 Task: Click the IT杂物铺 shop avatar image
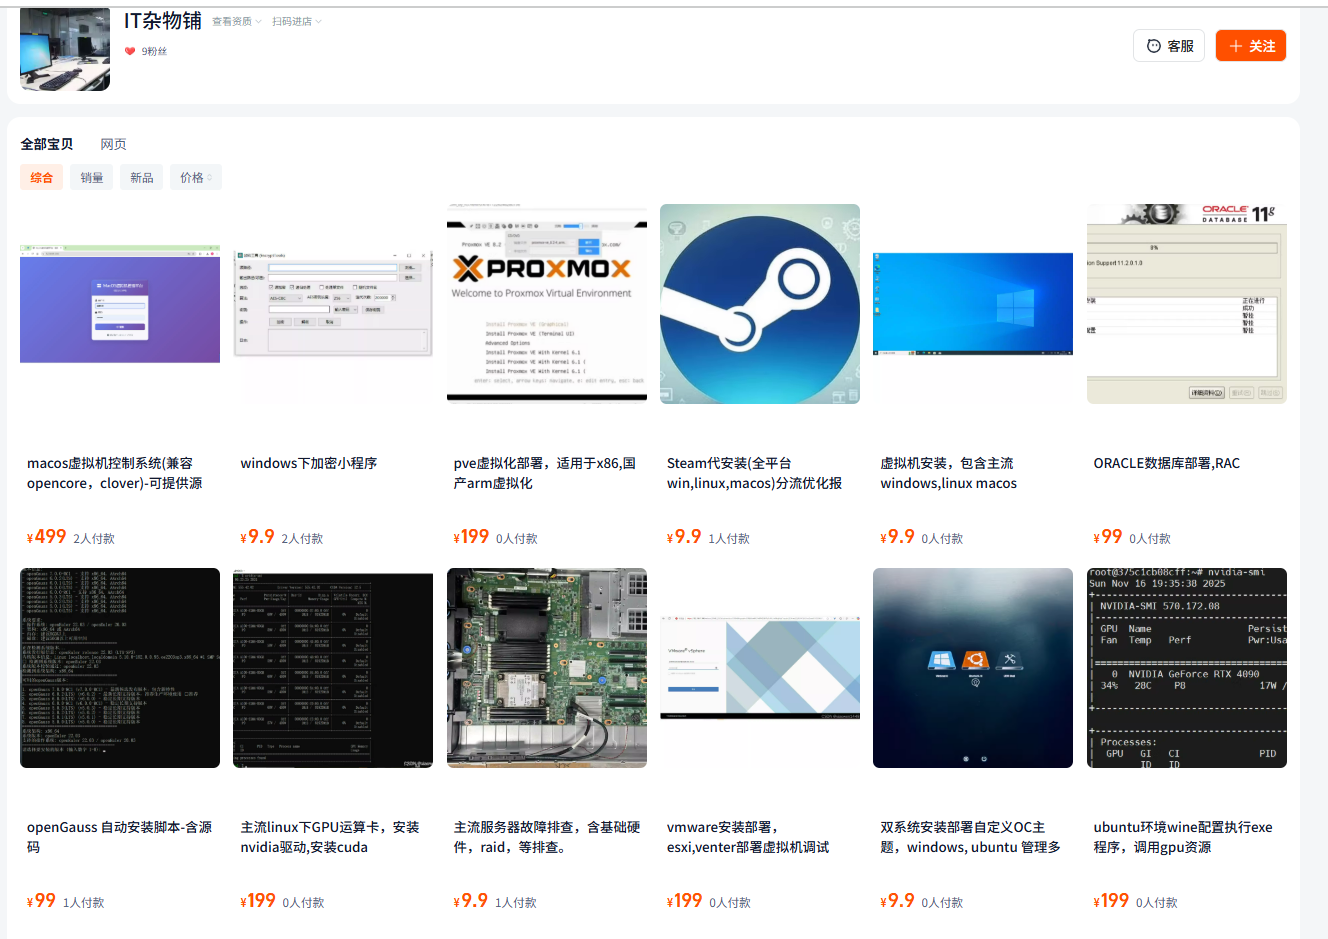pyautogui.click(x=65, y=49)
